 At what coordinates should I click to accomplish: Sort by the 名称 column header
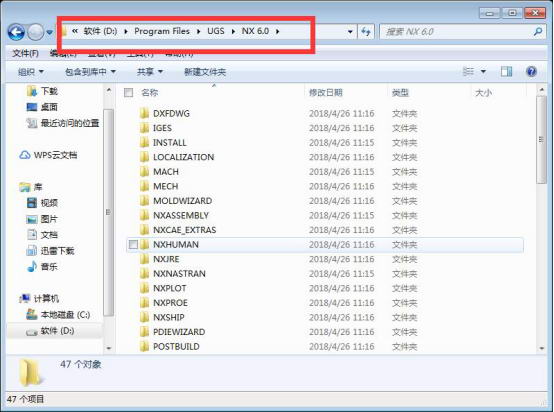pos(149,93)
